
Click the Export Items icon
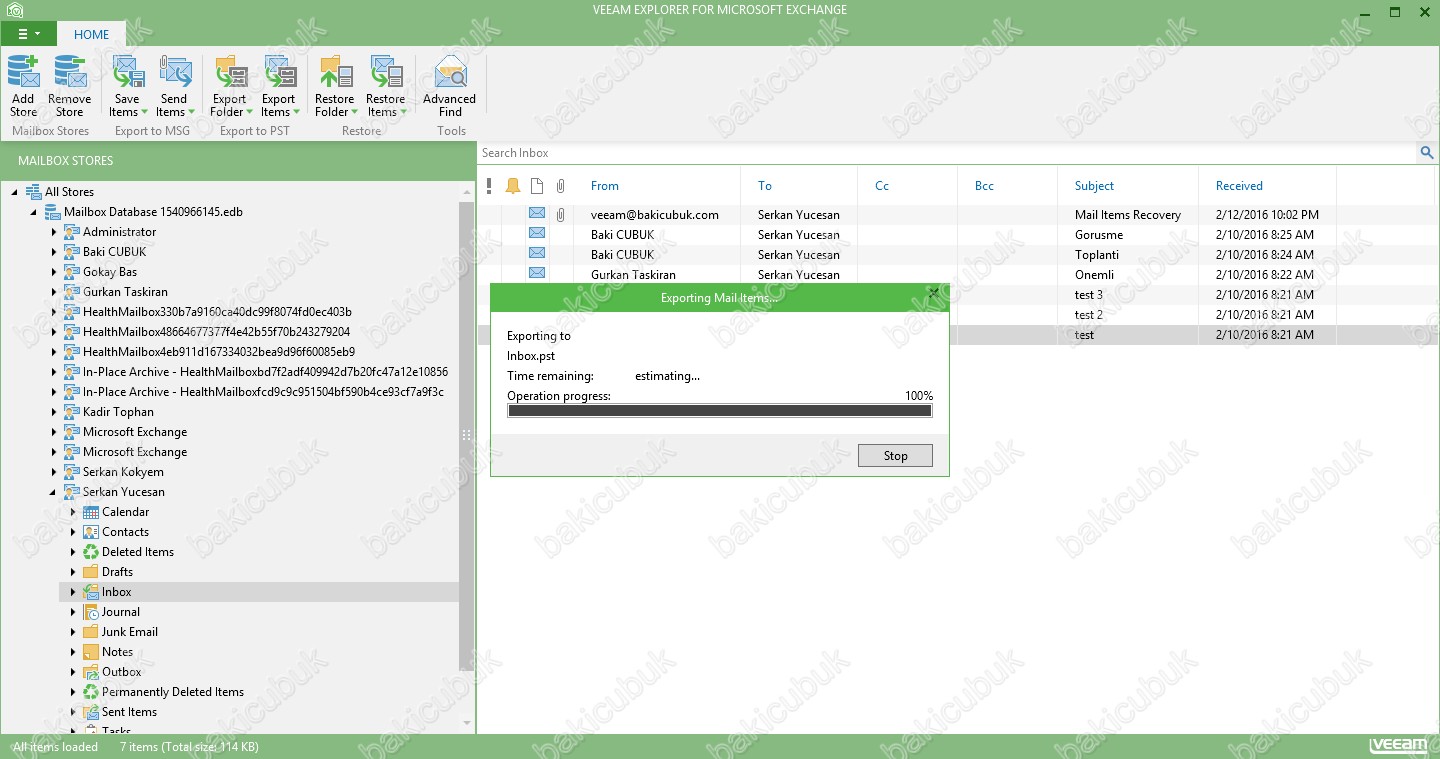279,86
